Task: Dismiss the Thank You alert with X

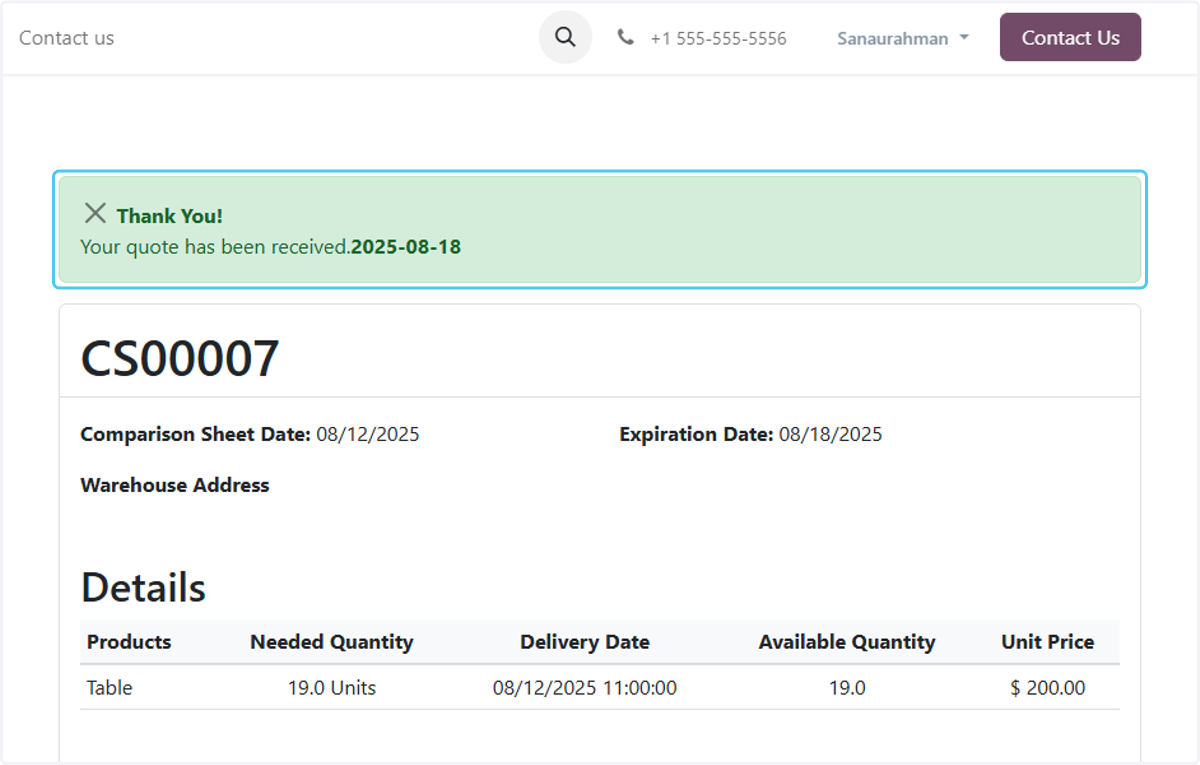Action: [x=95, y=213]
